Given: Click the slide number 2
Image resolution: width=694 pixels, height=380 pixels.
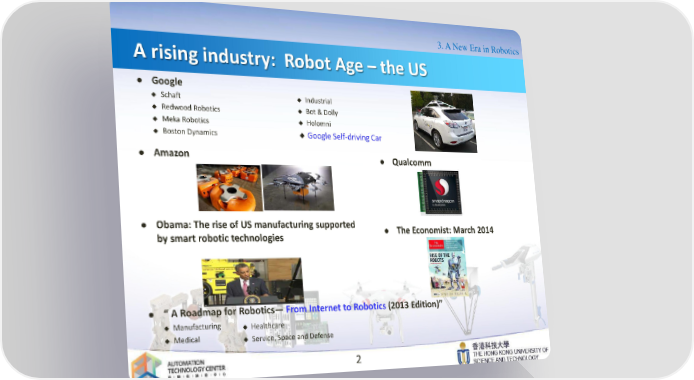Looking at the screenshot, I should pos(359,359).
